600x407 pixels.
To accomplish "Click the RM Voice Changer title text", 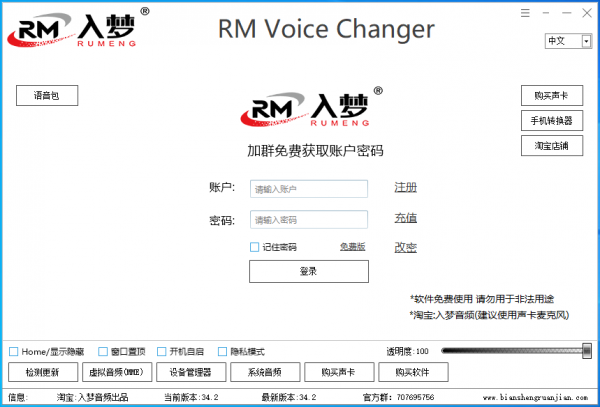I will [x=326, y=29].
